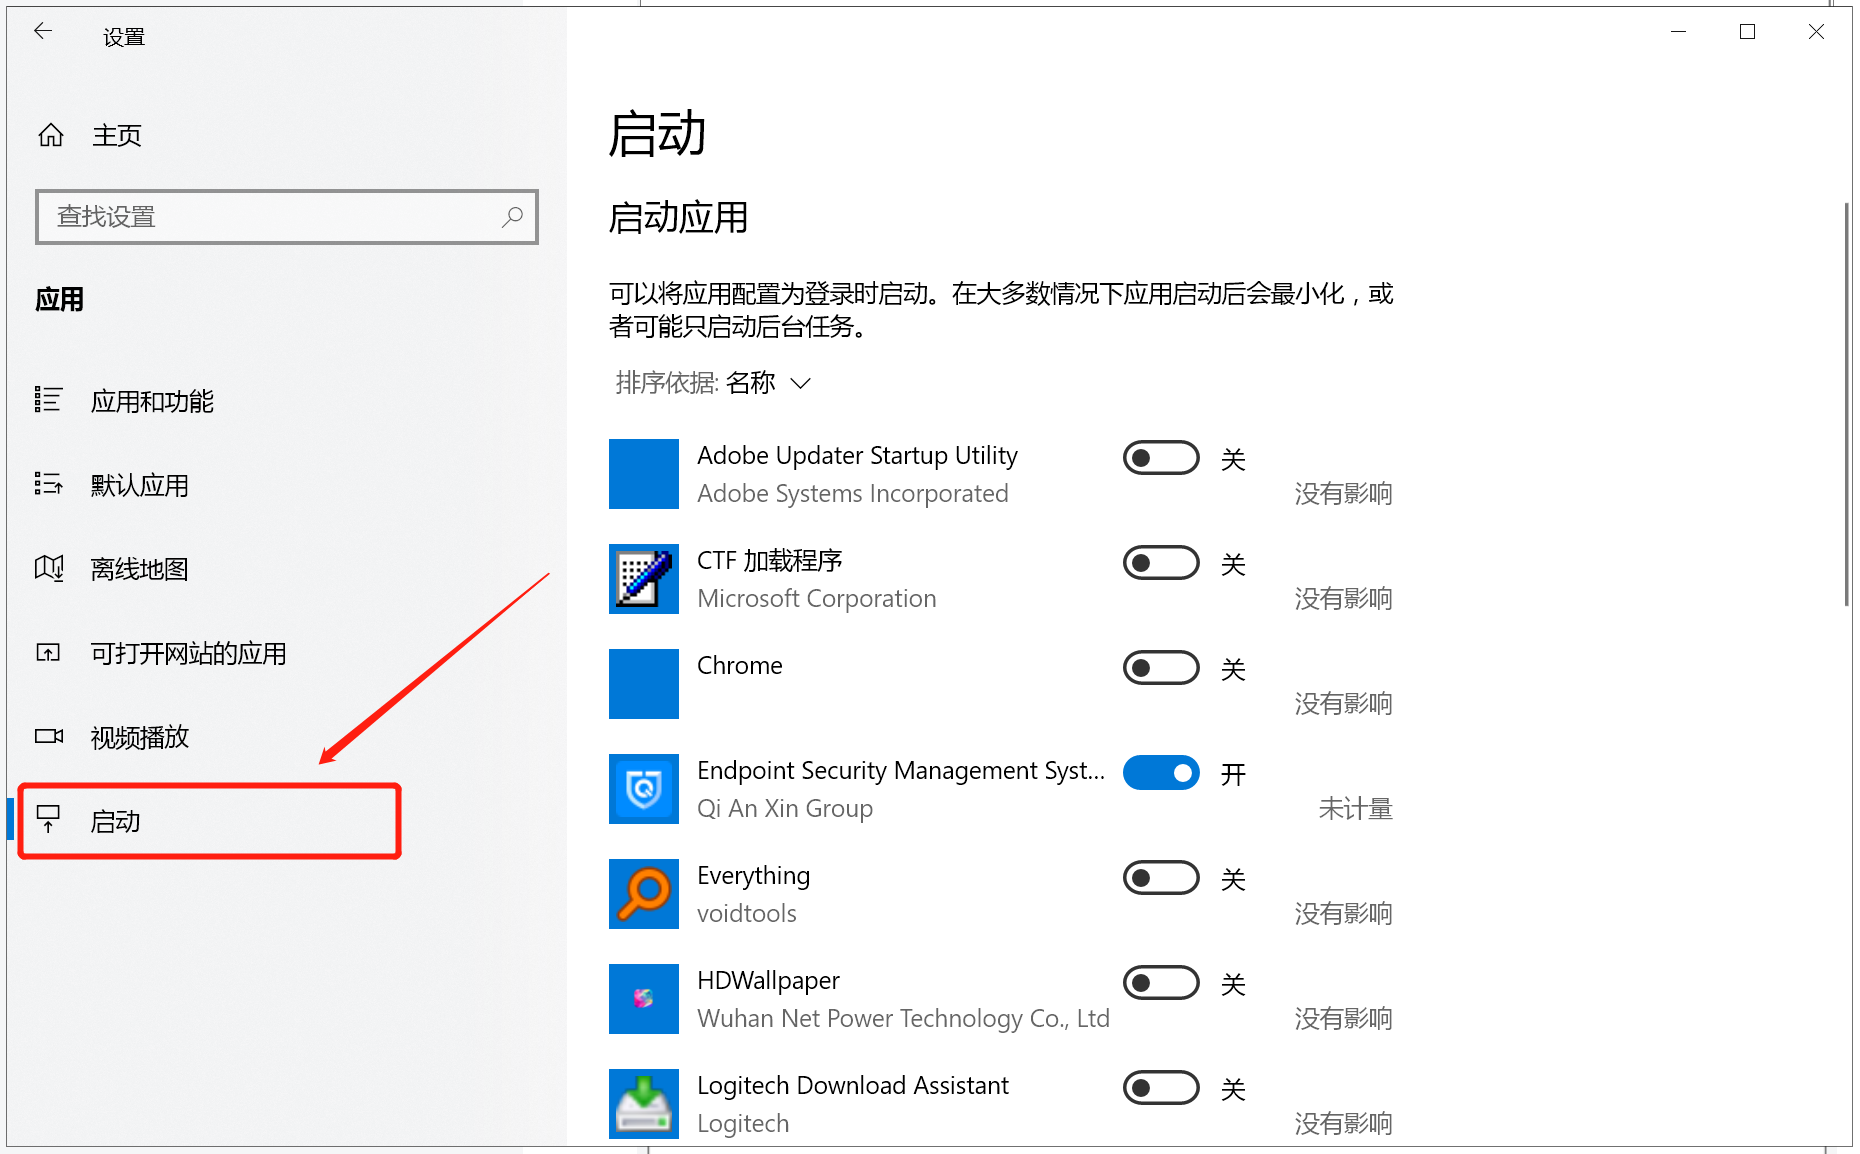Click 'Qi An Xin Group' publisher text

click(x=785, y=808)
